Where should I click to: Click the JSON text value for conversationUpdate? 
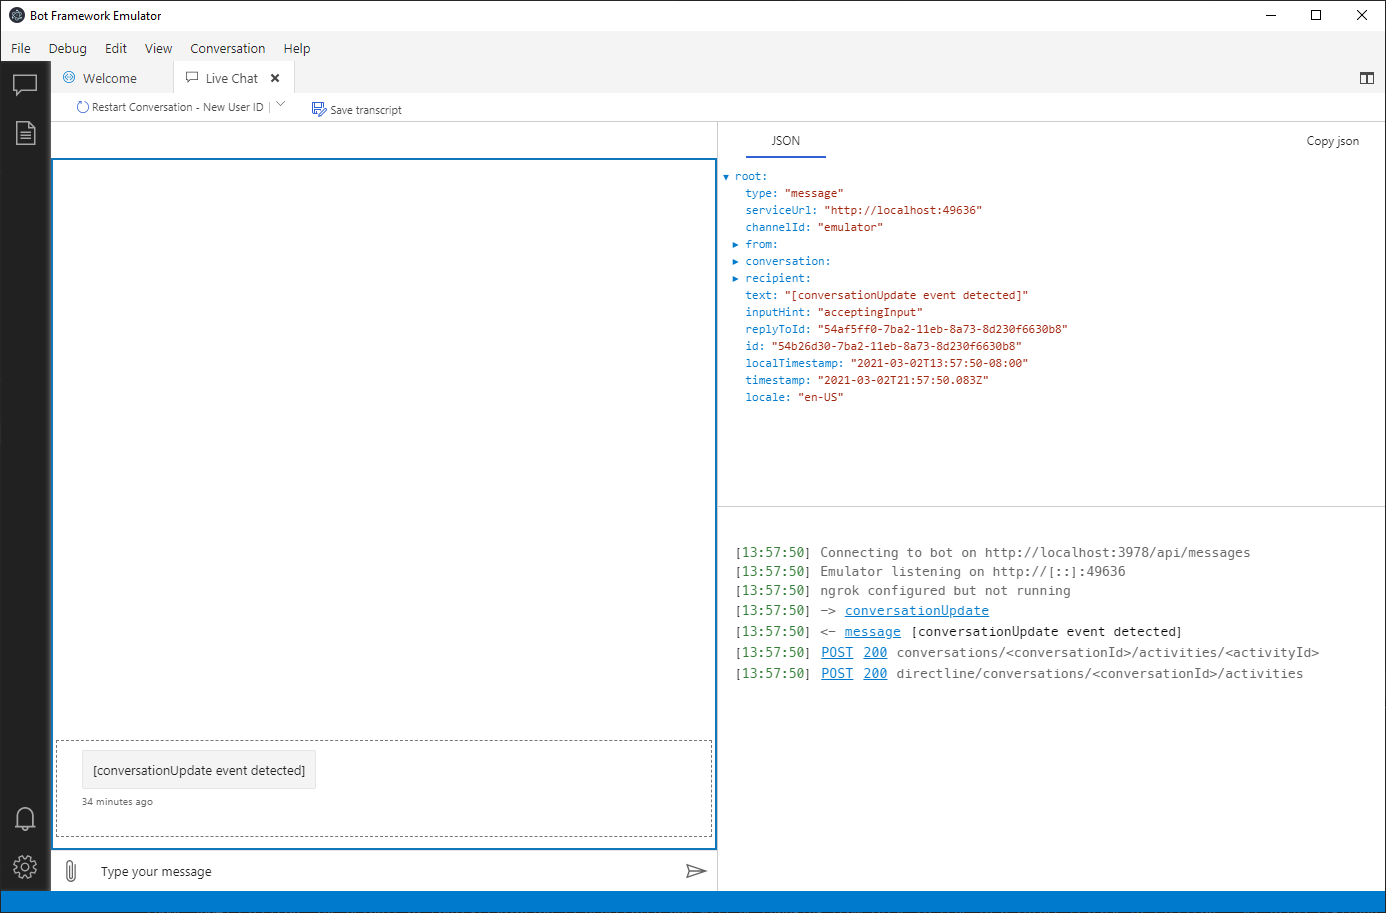[x=906, y=296]
